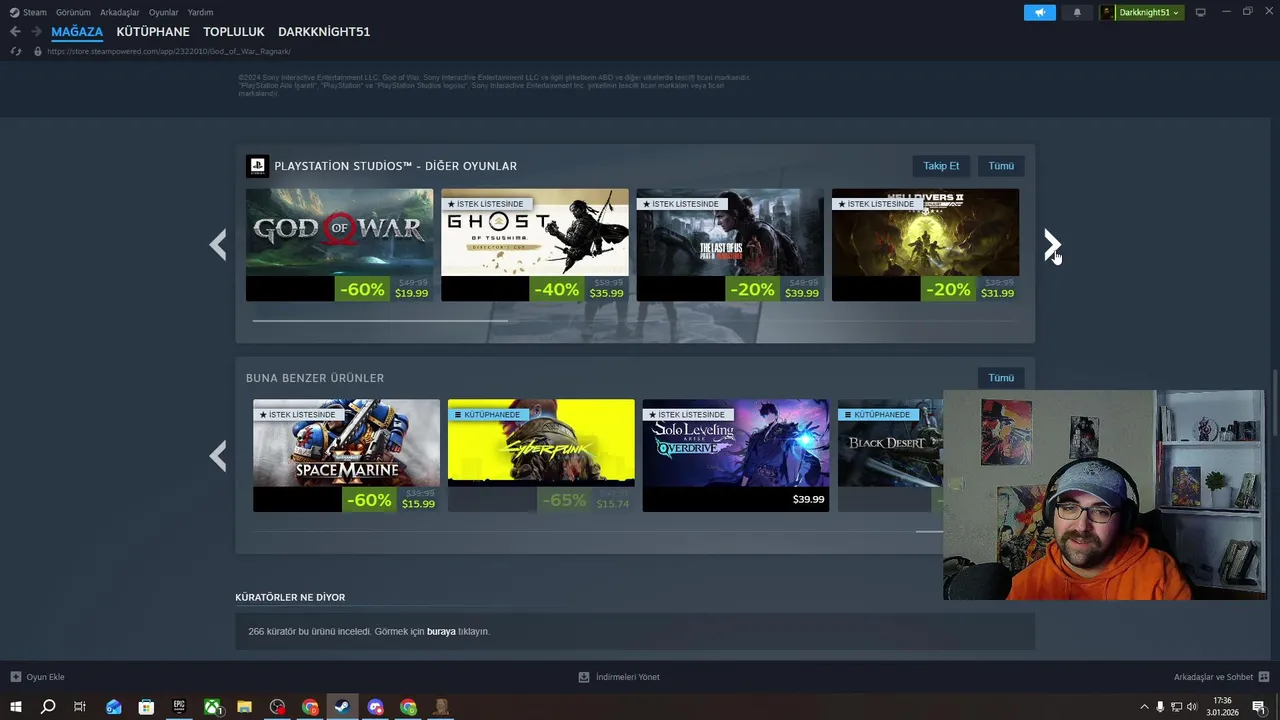The height and width of the screenshot is (720, 1280).
Task: Show next PlayStation Studios games arrow
Action: (1052, 245)
